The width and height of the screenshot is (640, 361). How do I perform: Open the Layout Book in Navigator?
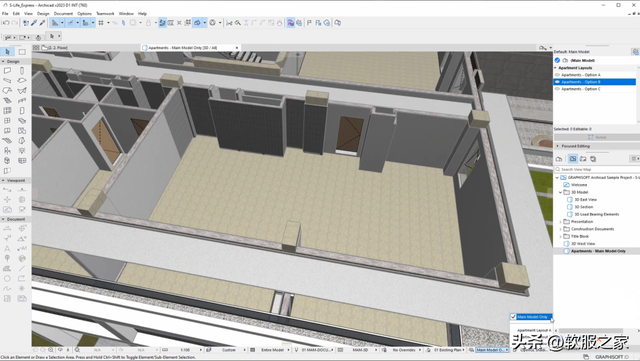(x=583, y=158)
